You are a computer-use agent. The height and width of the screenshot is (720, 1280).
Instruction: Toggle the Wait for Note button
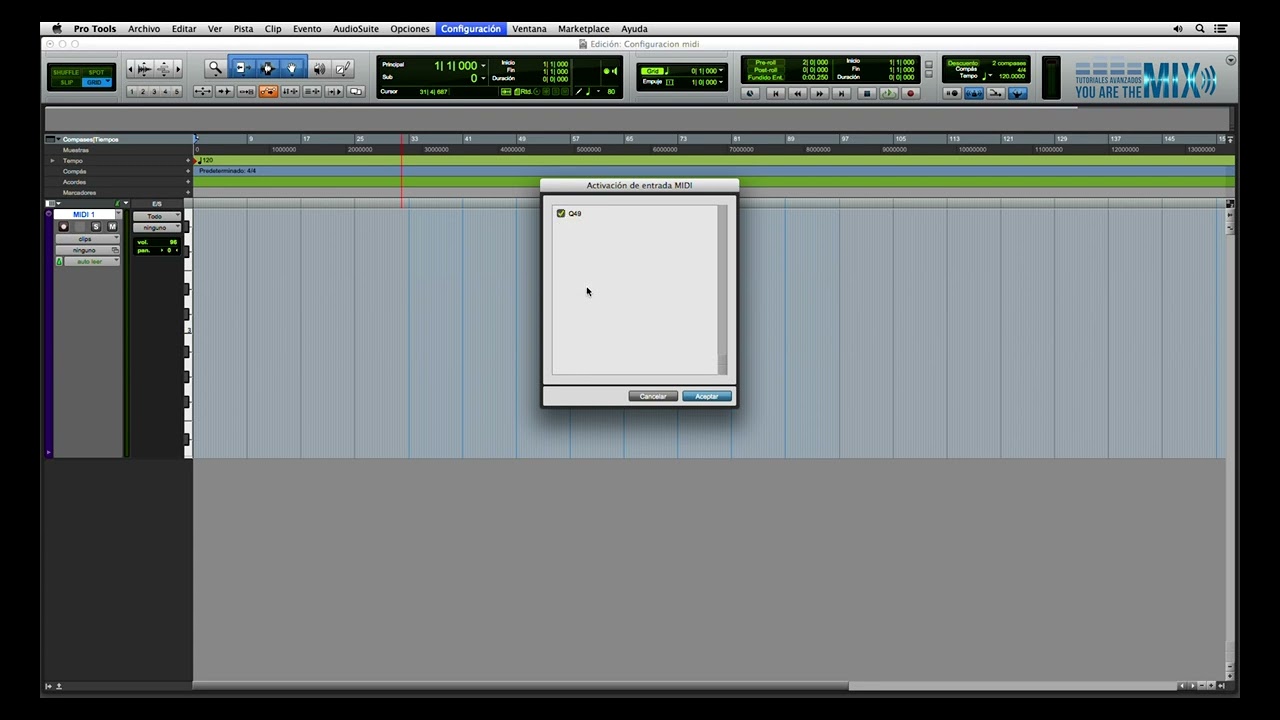click(x=953, y=93)
